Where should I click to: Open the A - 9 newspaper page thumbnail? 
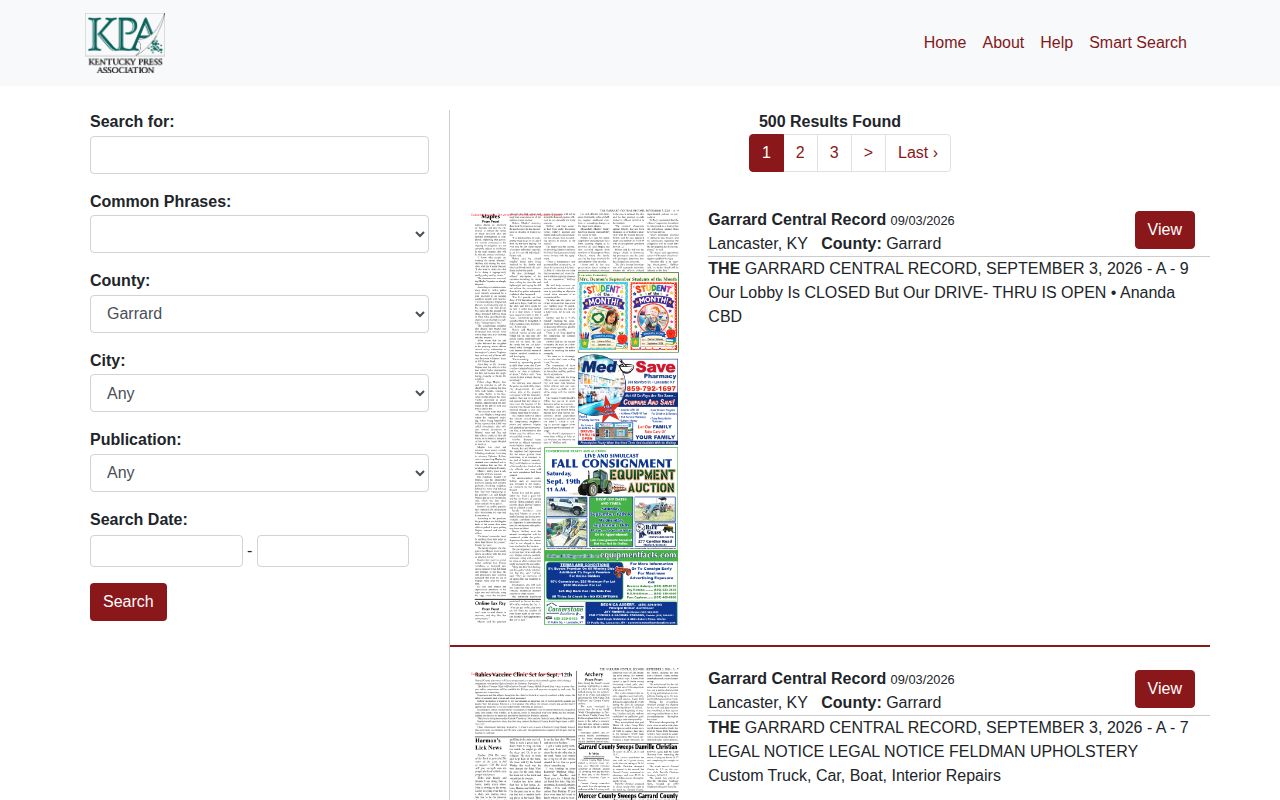(577, 418)
